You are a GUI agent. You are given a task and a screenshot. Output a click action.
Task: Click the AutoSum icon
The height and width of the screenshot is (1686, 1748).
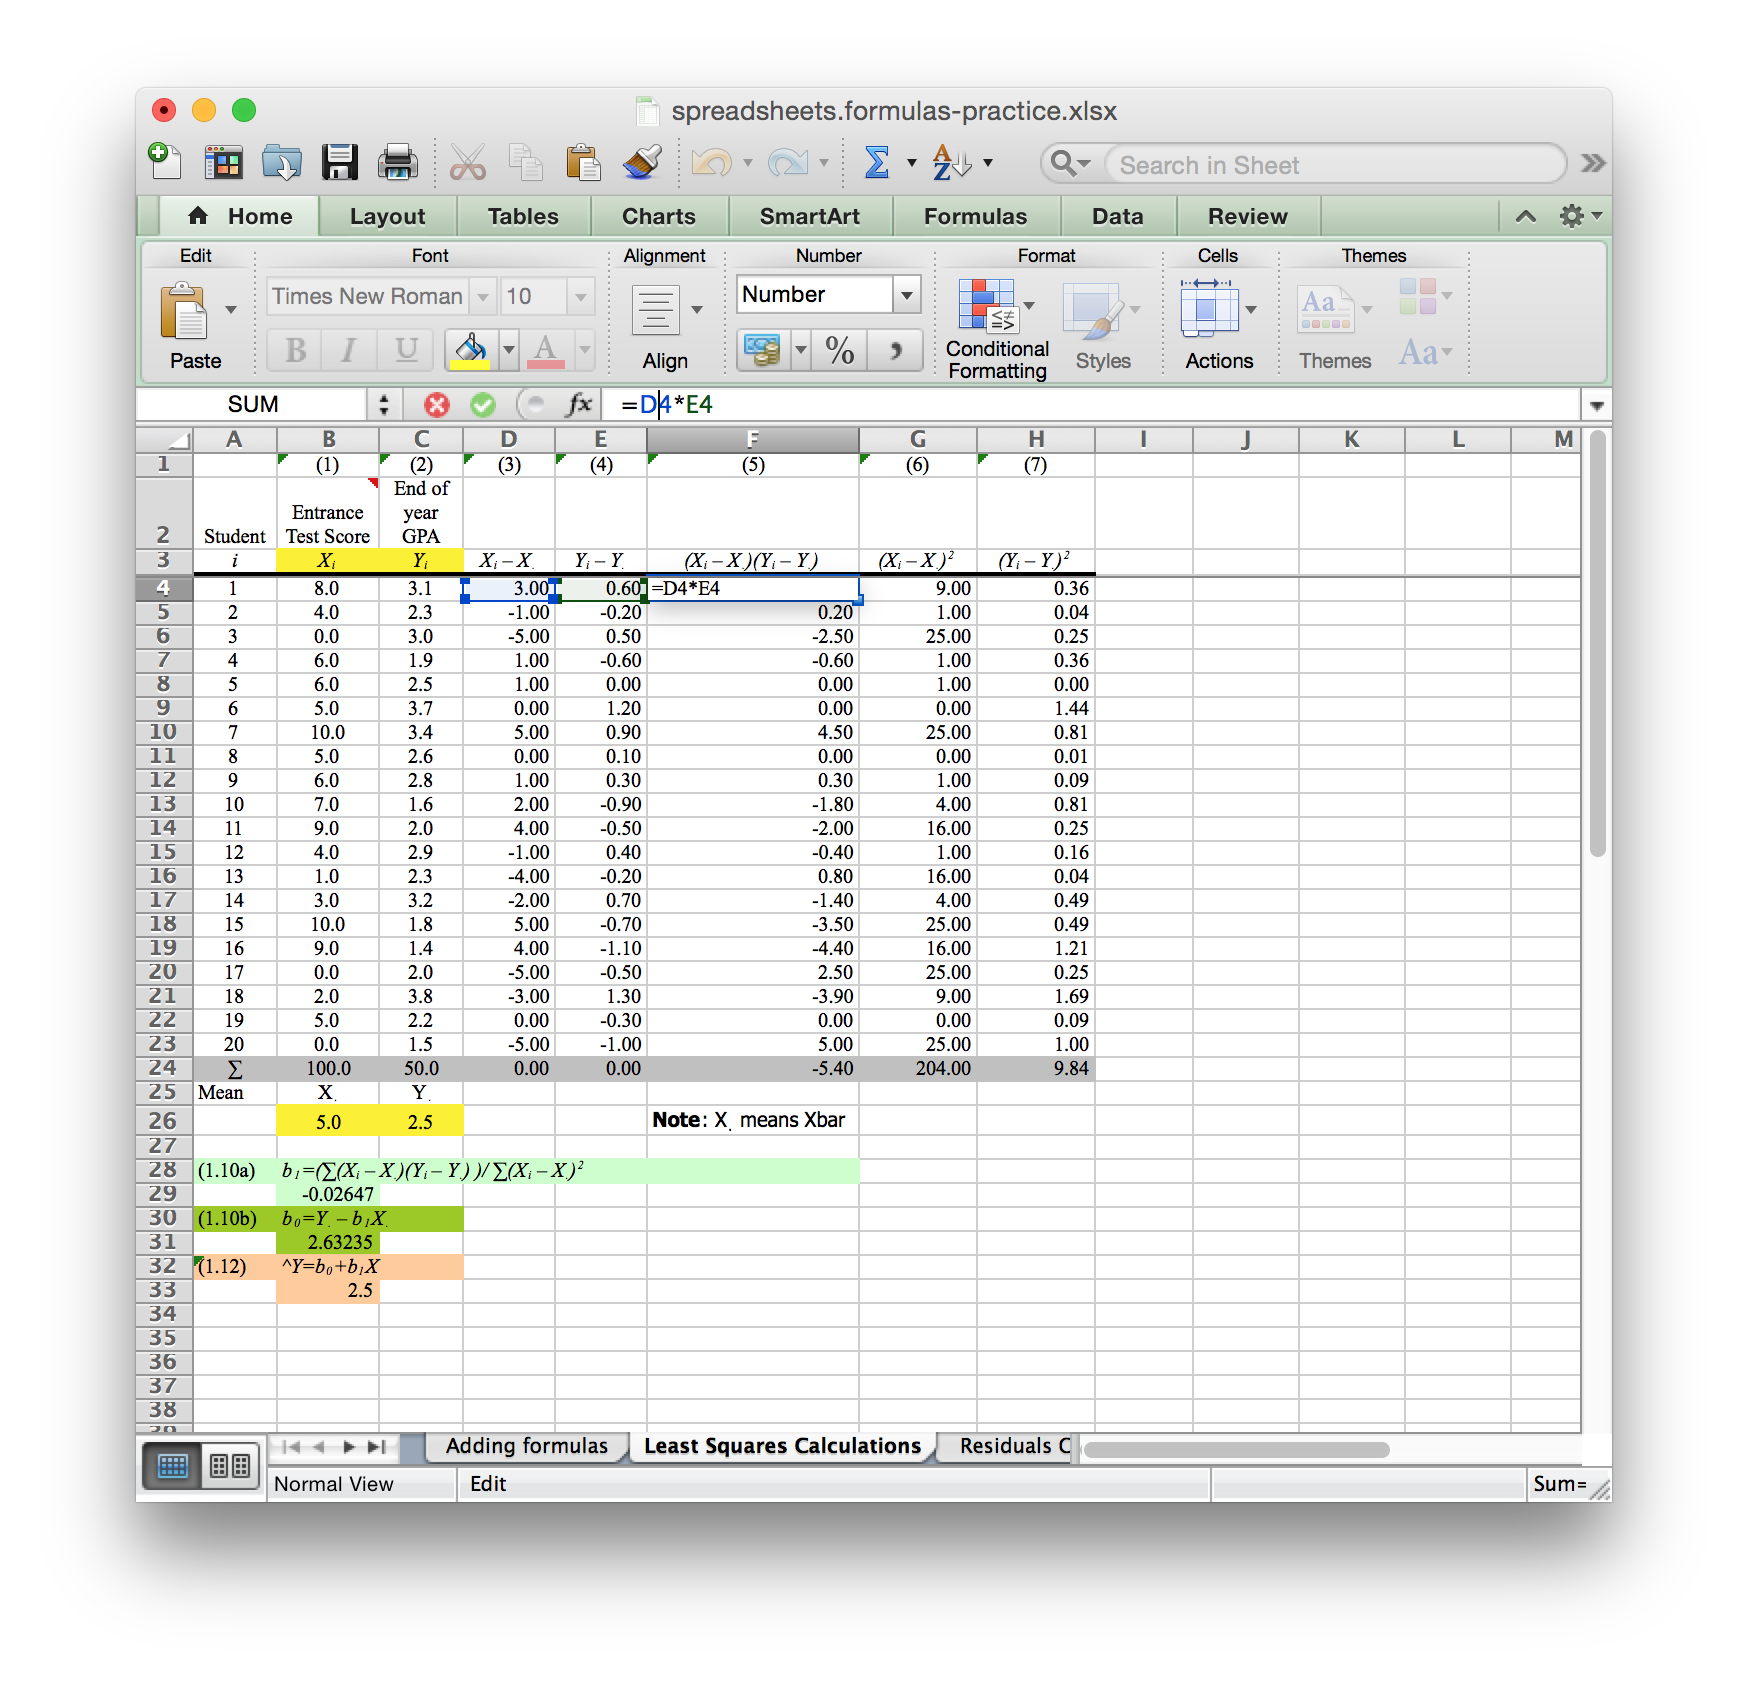coord(878,162)
